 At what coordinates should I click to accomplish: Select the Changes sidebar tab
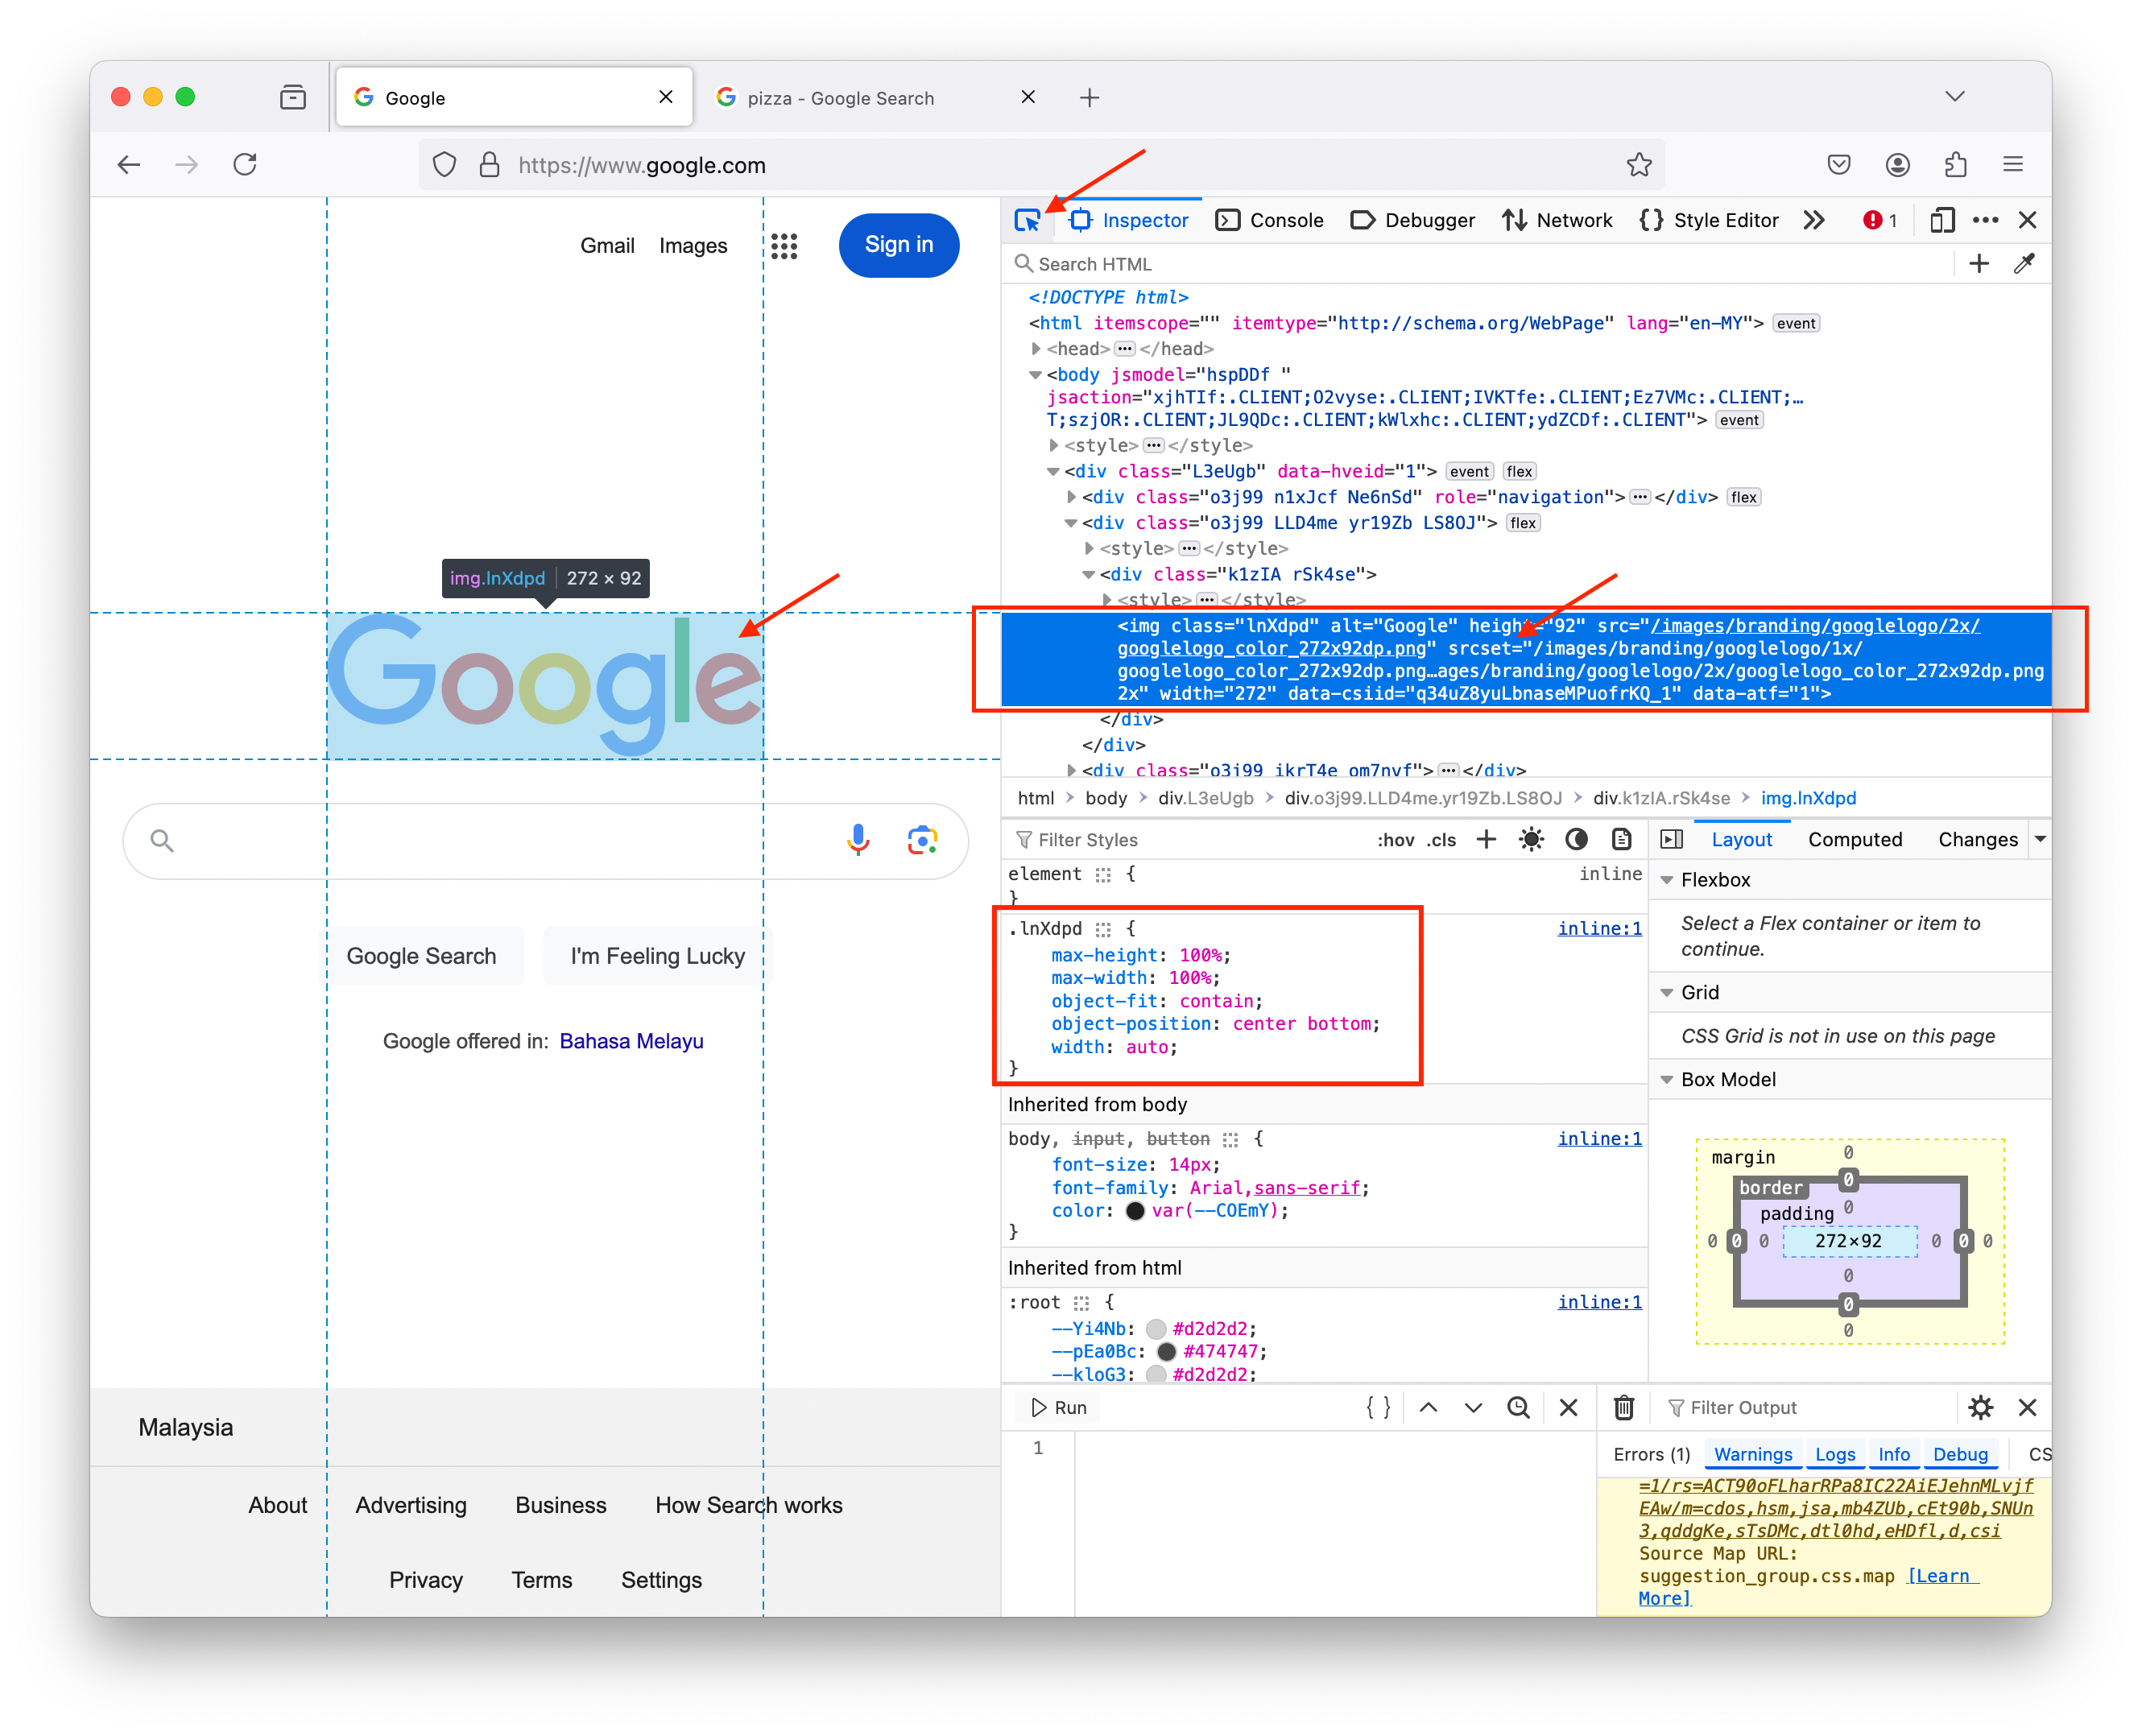pos(1977,839)
